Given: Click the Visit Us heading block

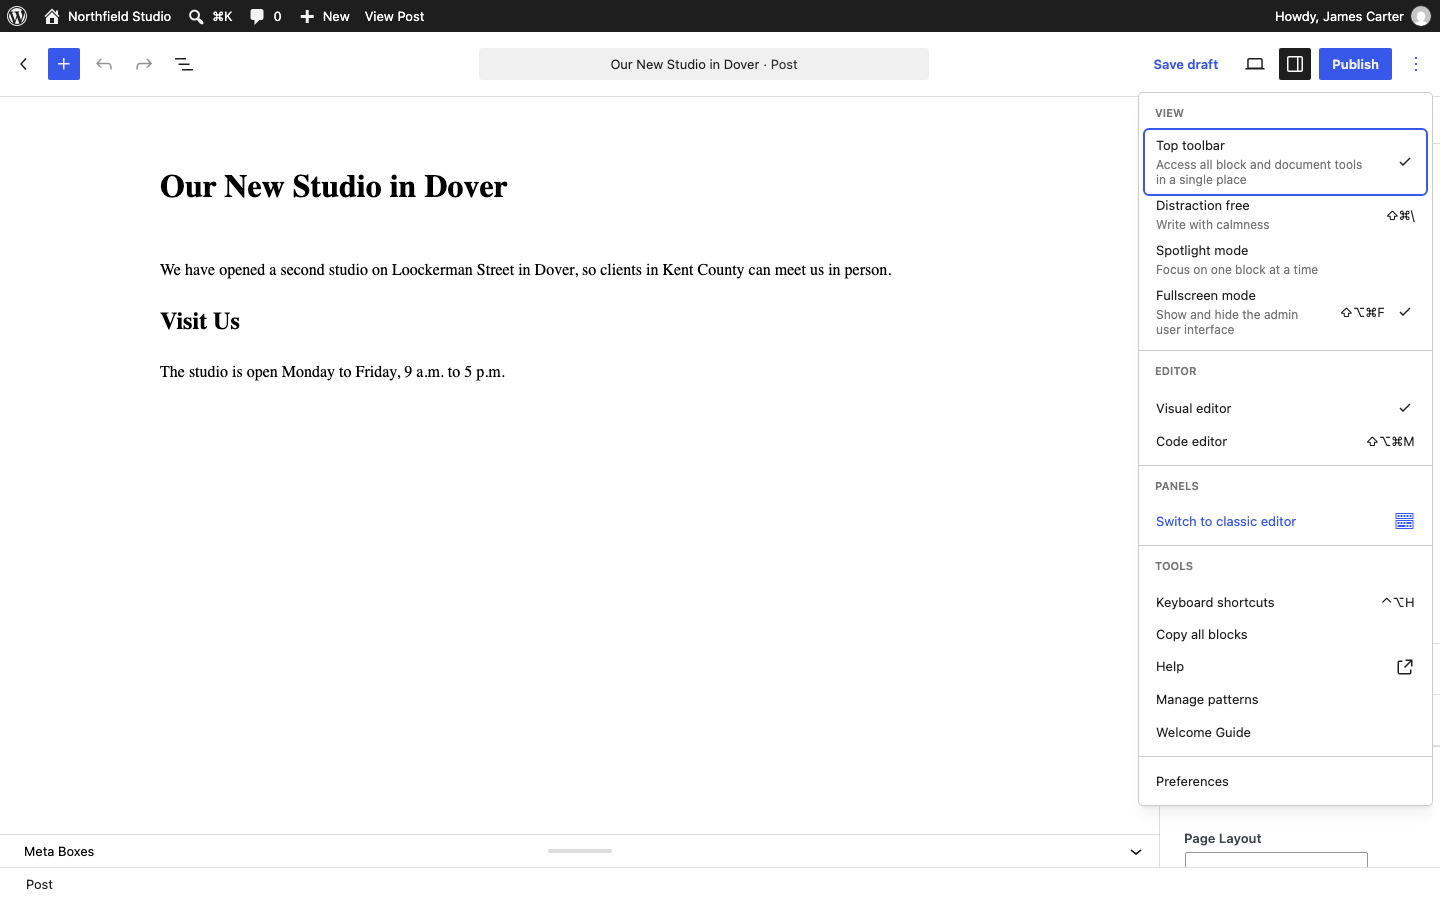Looking at the screenshot, I should point(200,321).
